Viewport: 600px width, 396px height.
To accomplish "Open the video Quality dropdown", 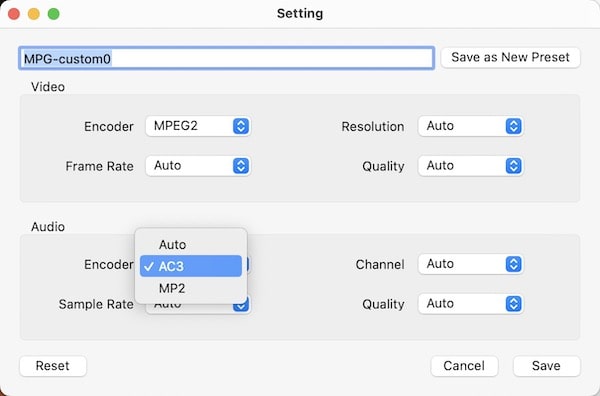I will point(470,166).
